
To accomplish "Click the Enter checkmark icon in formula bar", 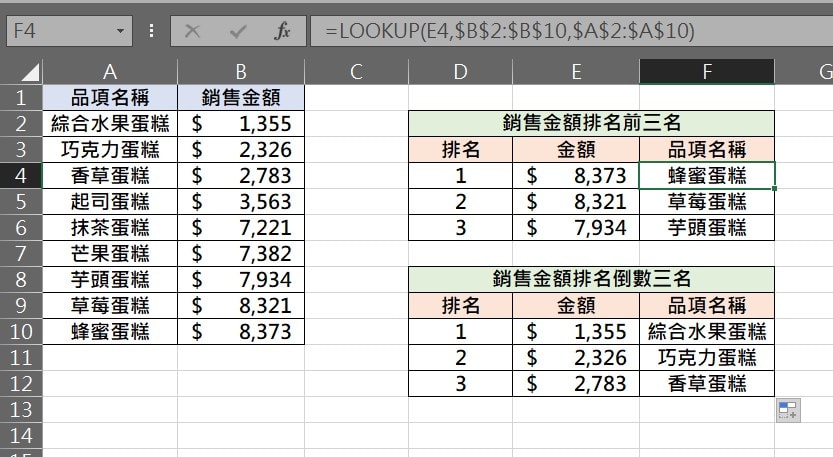I will (x=238, y=31).
